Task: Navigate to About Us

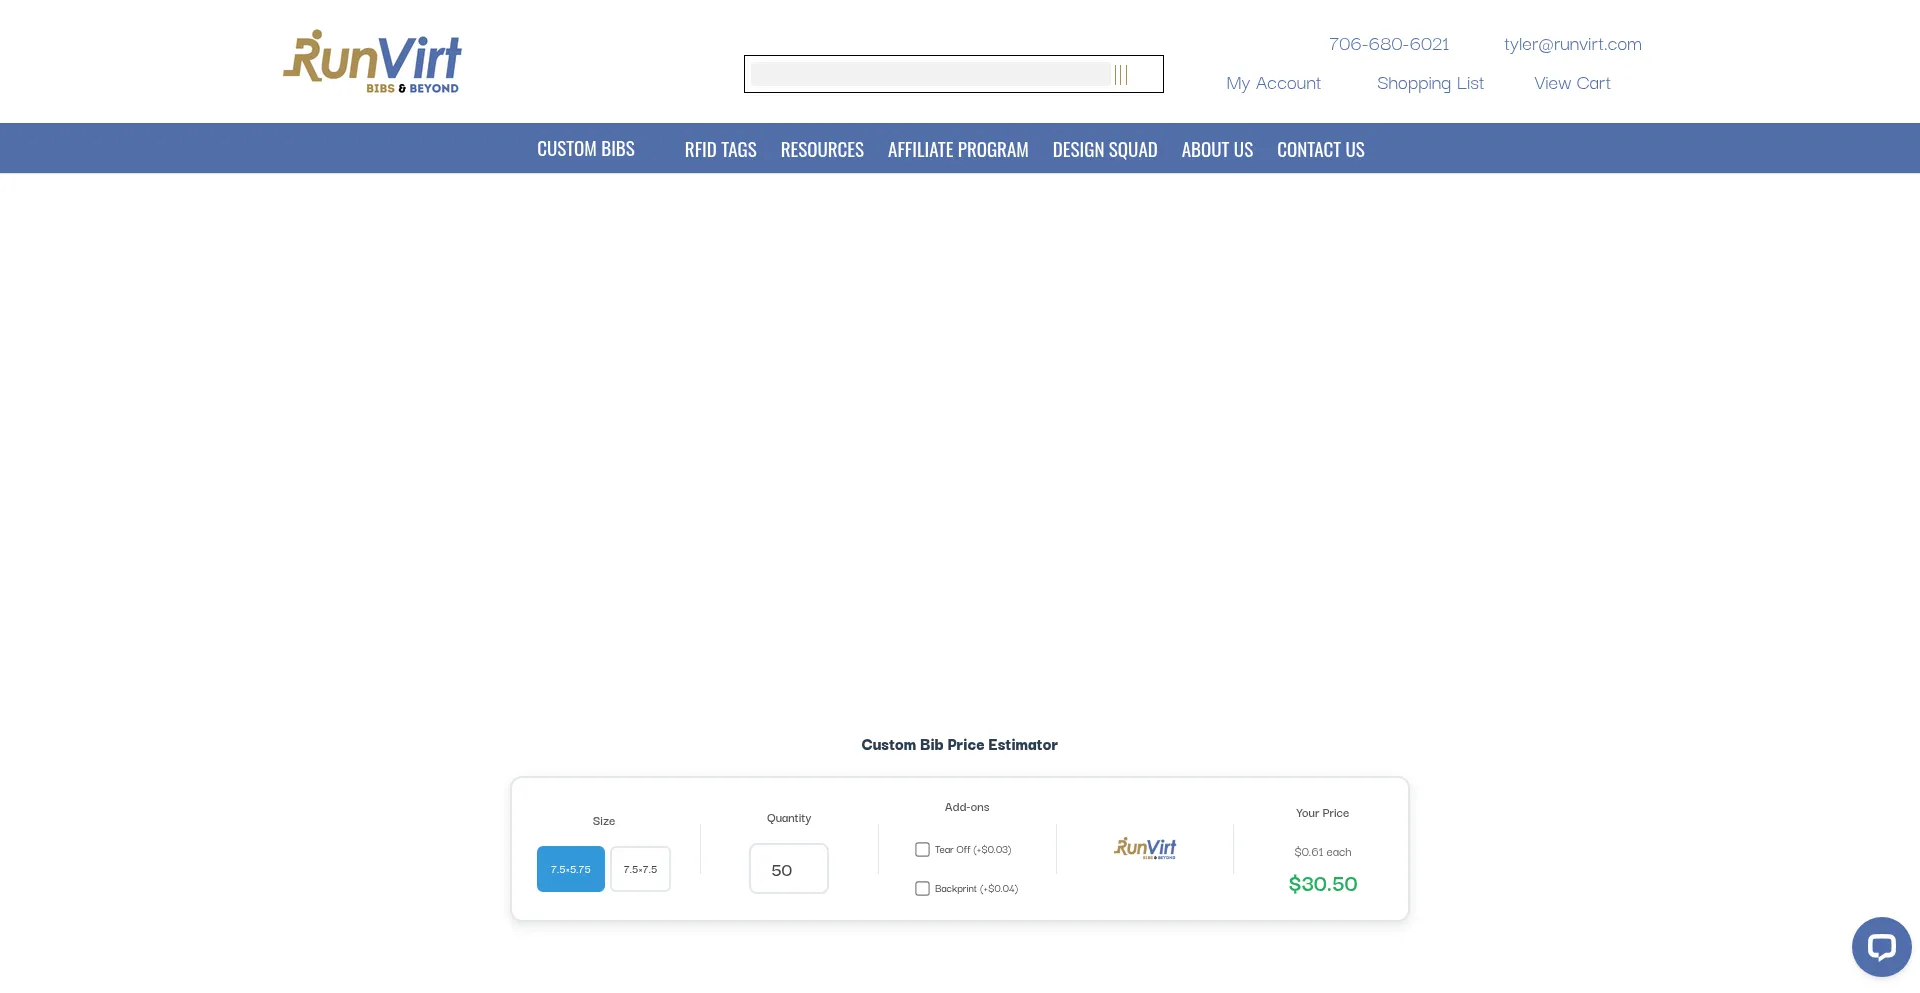Action: (1217, 150)
